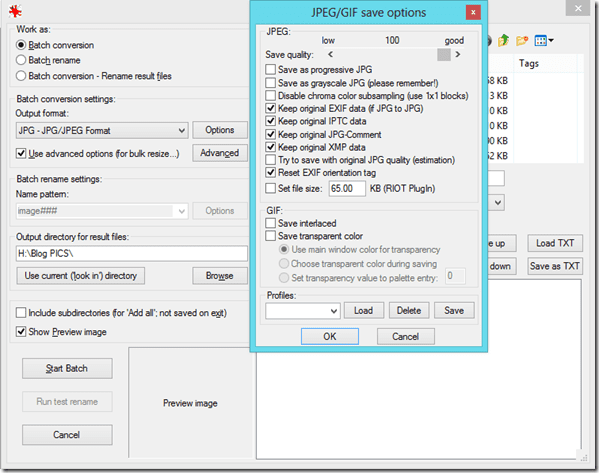599x473 pixels.
Task: Click the create new folder icon
Action: (521, 40)
